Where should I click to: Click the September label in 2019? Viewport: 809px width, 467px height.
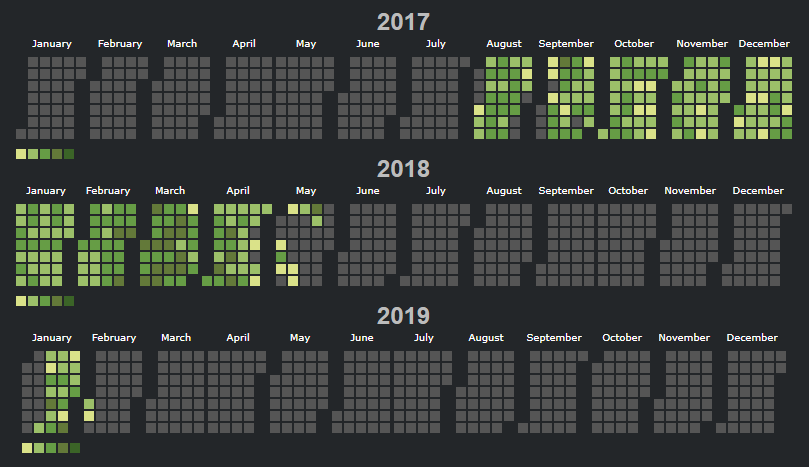(554, 338)
